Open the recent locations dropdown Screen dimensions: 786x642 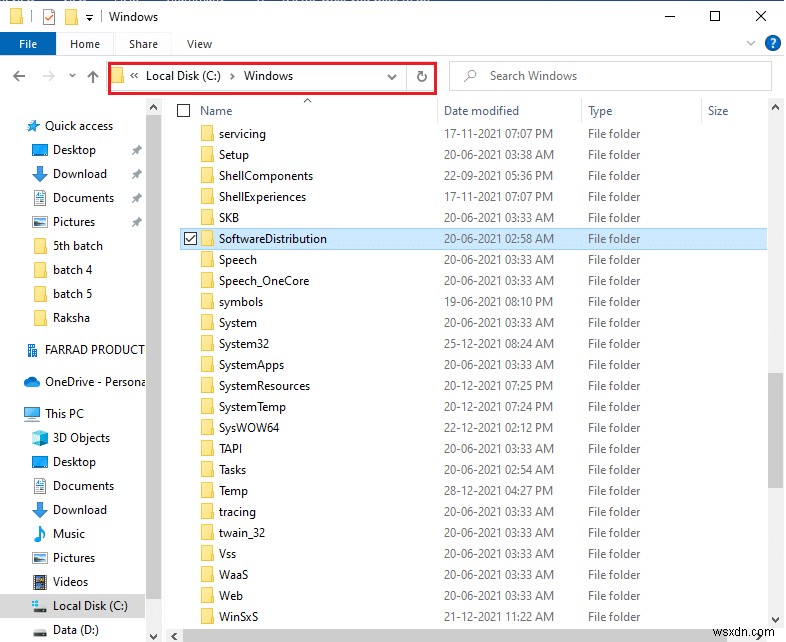pyautogui.click(x=72, y=76)
